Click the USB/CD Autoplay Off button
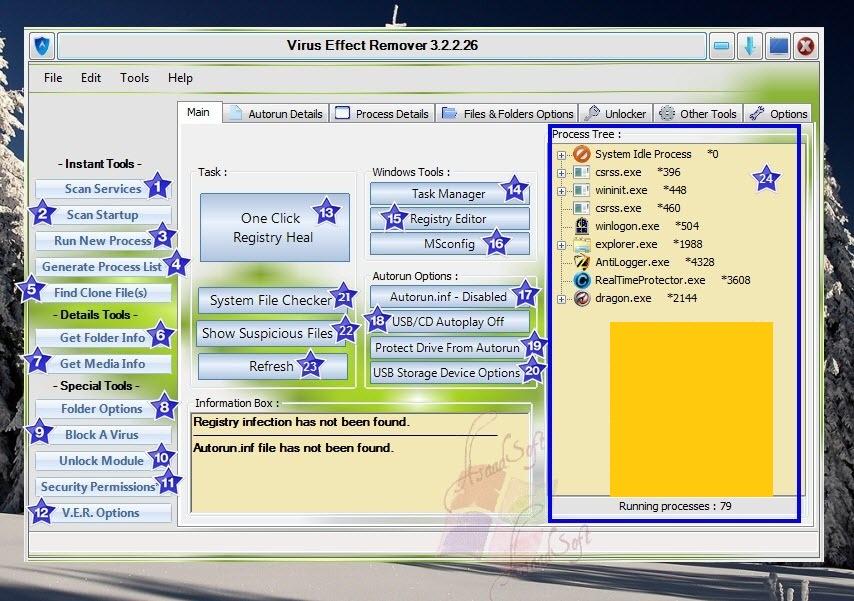Viewport: 854px width, 601px height. (x=449, y=322)
